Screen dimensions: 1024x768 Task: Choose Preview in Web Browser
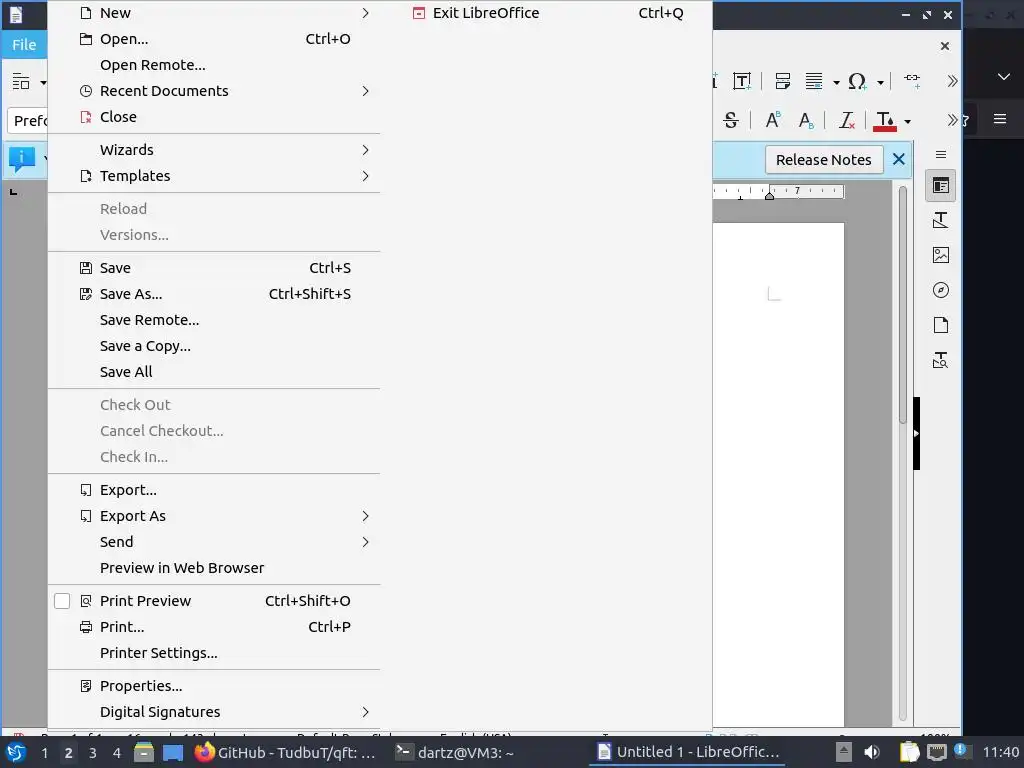coord(214,568)
